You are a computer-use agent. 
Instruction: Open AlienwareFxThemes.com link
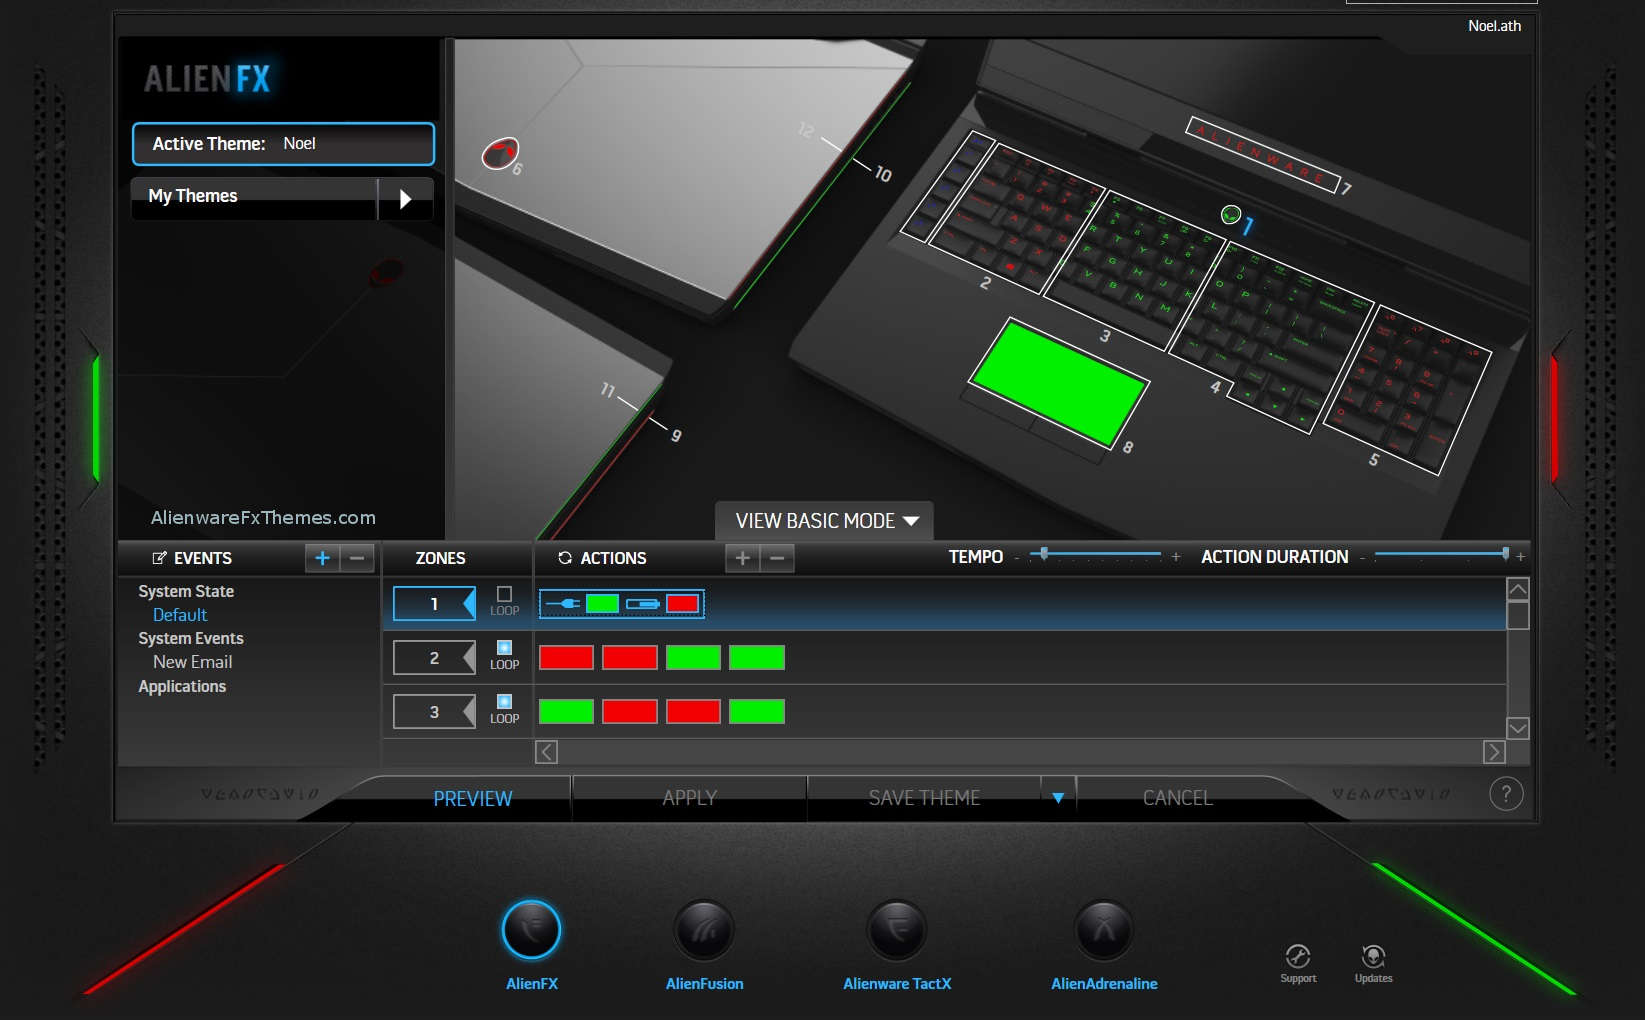[x=263, y=517]
